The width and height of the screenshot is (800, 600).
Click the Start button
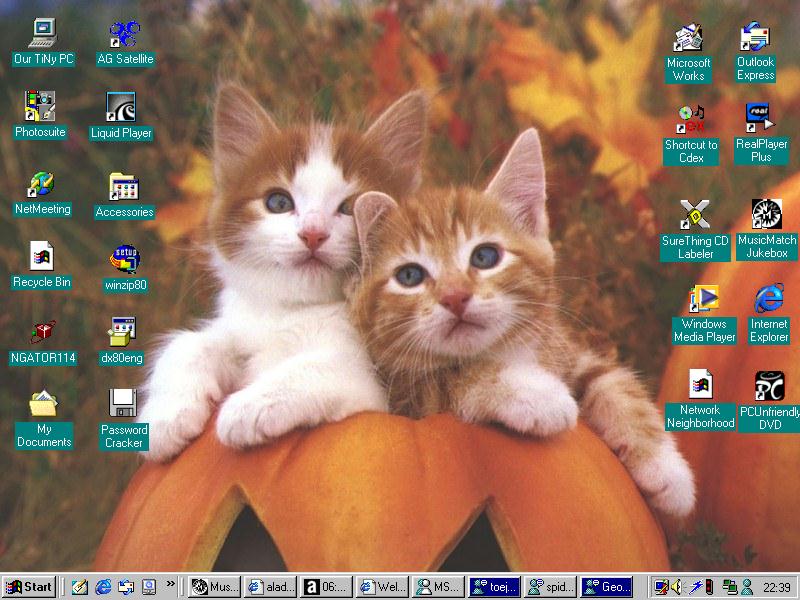(29, 587)
